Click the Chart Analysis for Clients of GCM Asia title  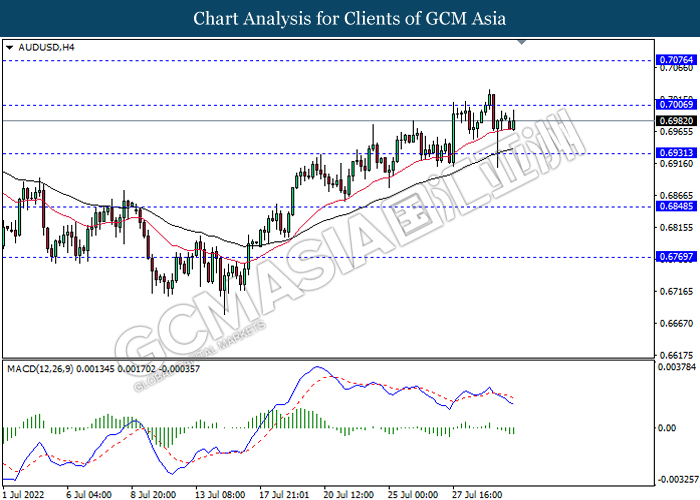pos(350,18)
